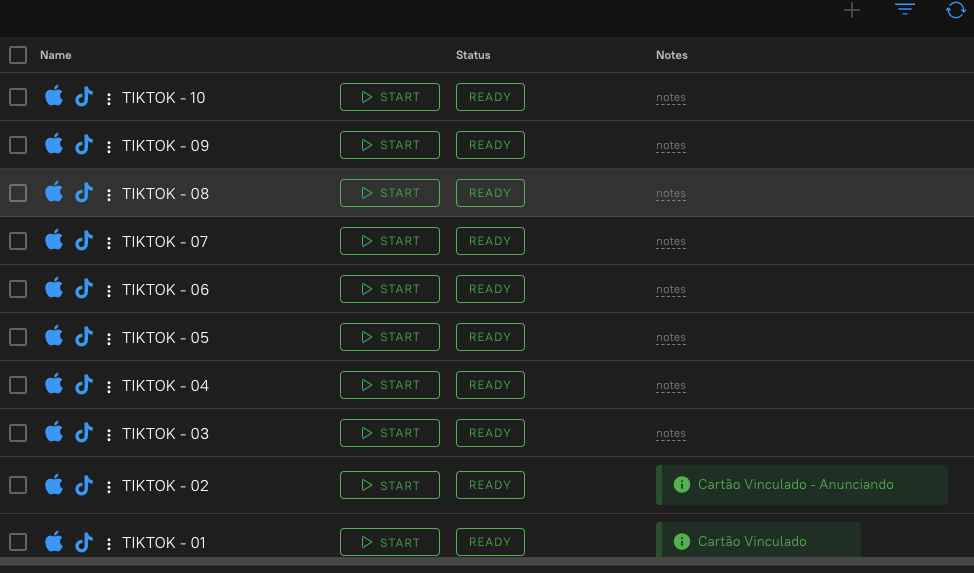Click the TikTok icon on TIKTOK - 04
Screen dimensions: 974x573
coord(84,385)
